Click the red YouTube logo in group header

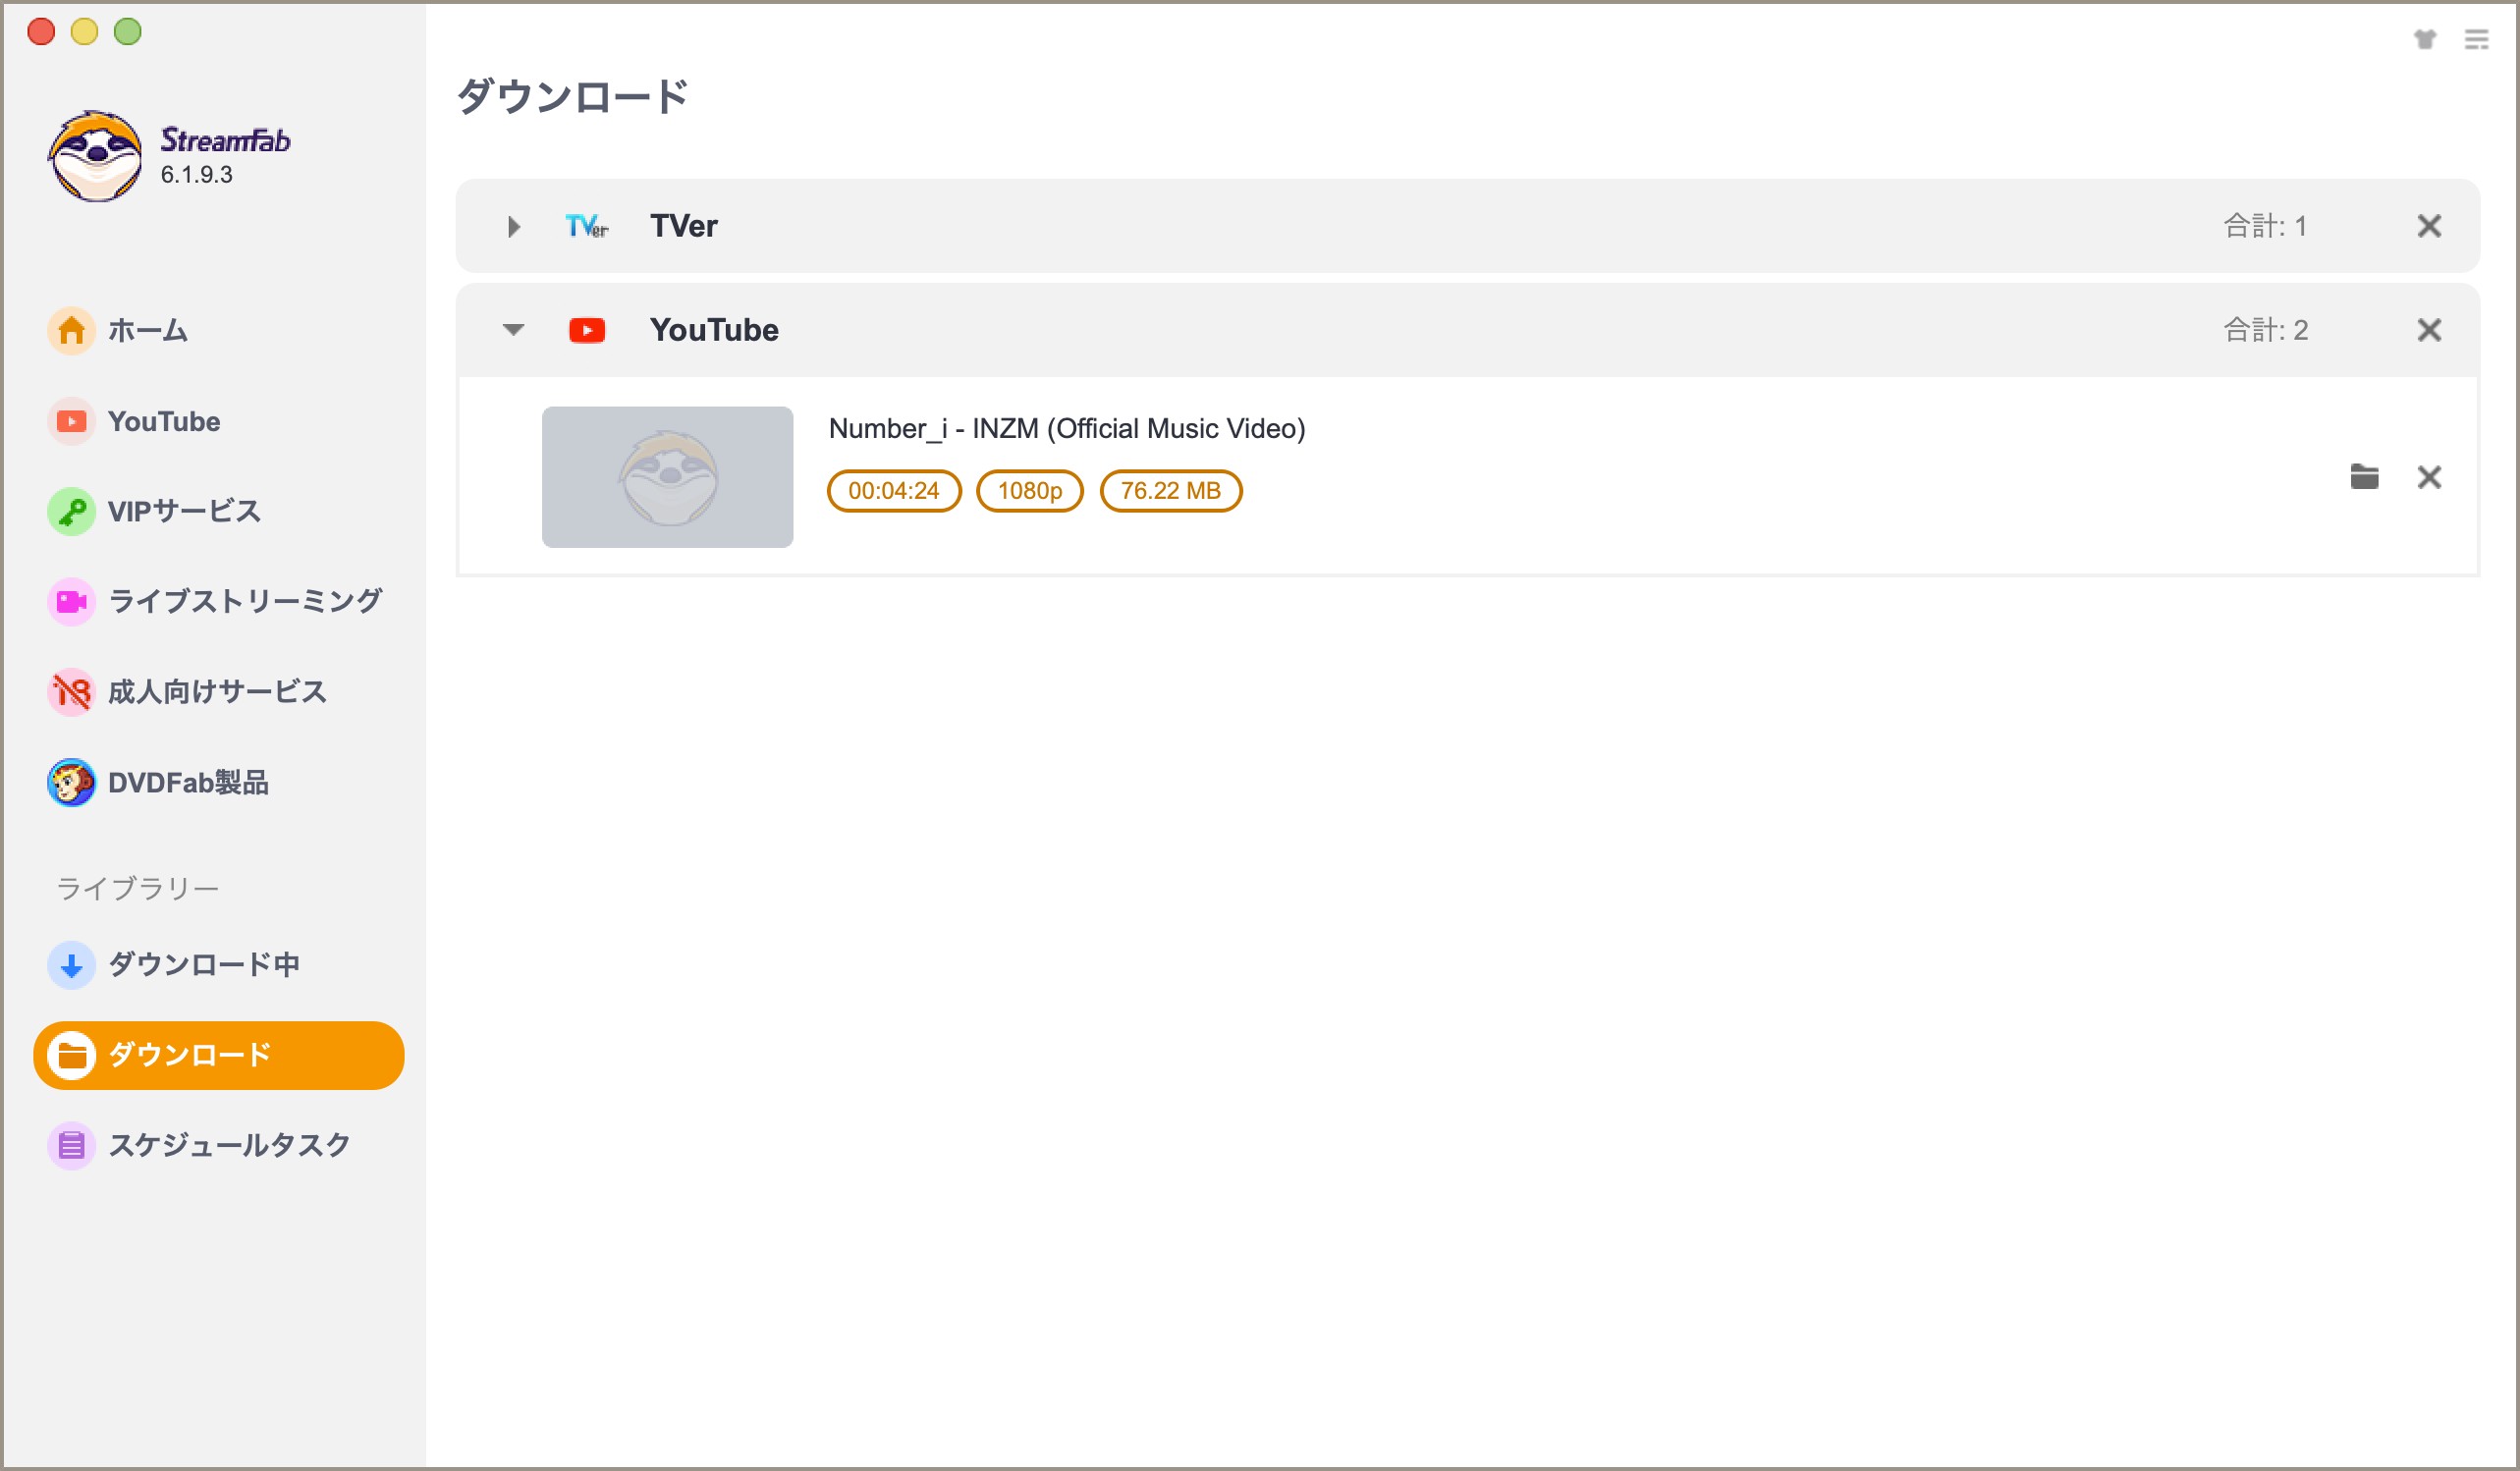click(x=586, y=330)
